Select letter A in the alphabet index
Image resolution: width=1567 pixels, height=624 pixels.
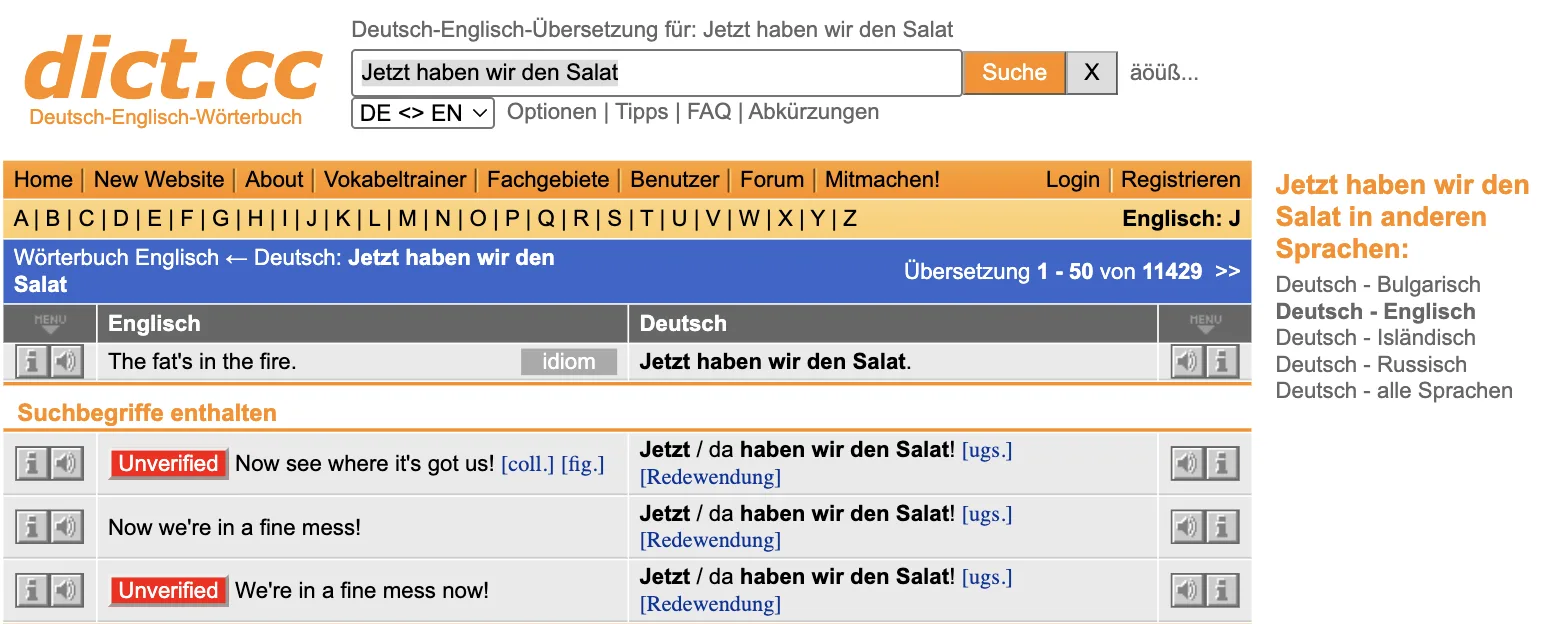[x=21, y=218]
